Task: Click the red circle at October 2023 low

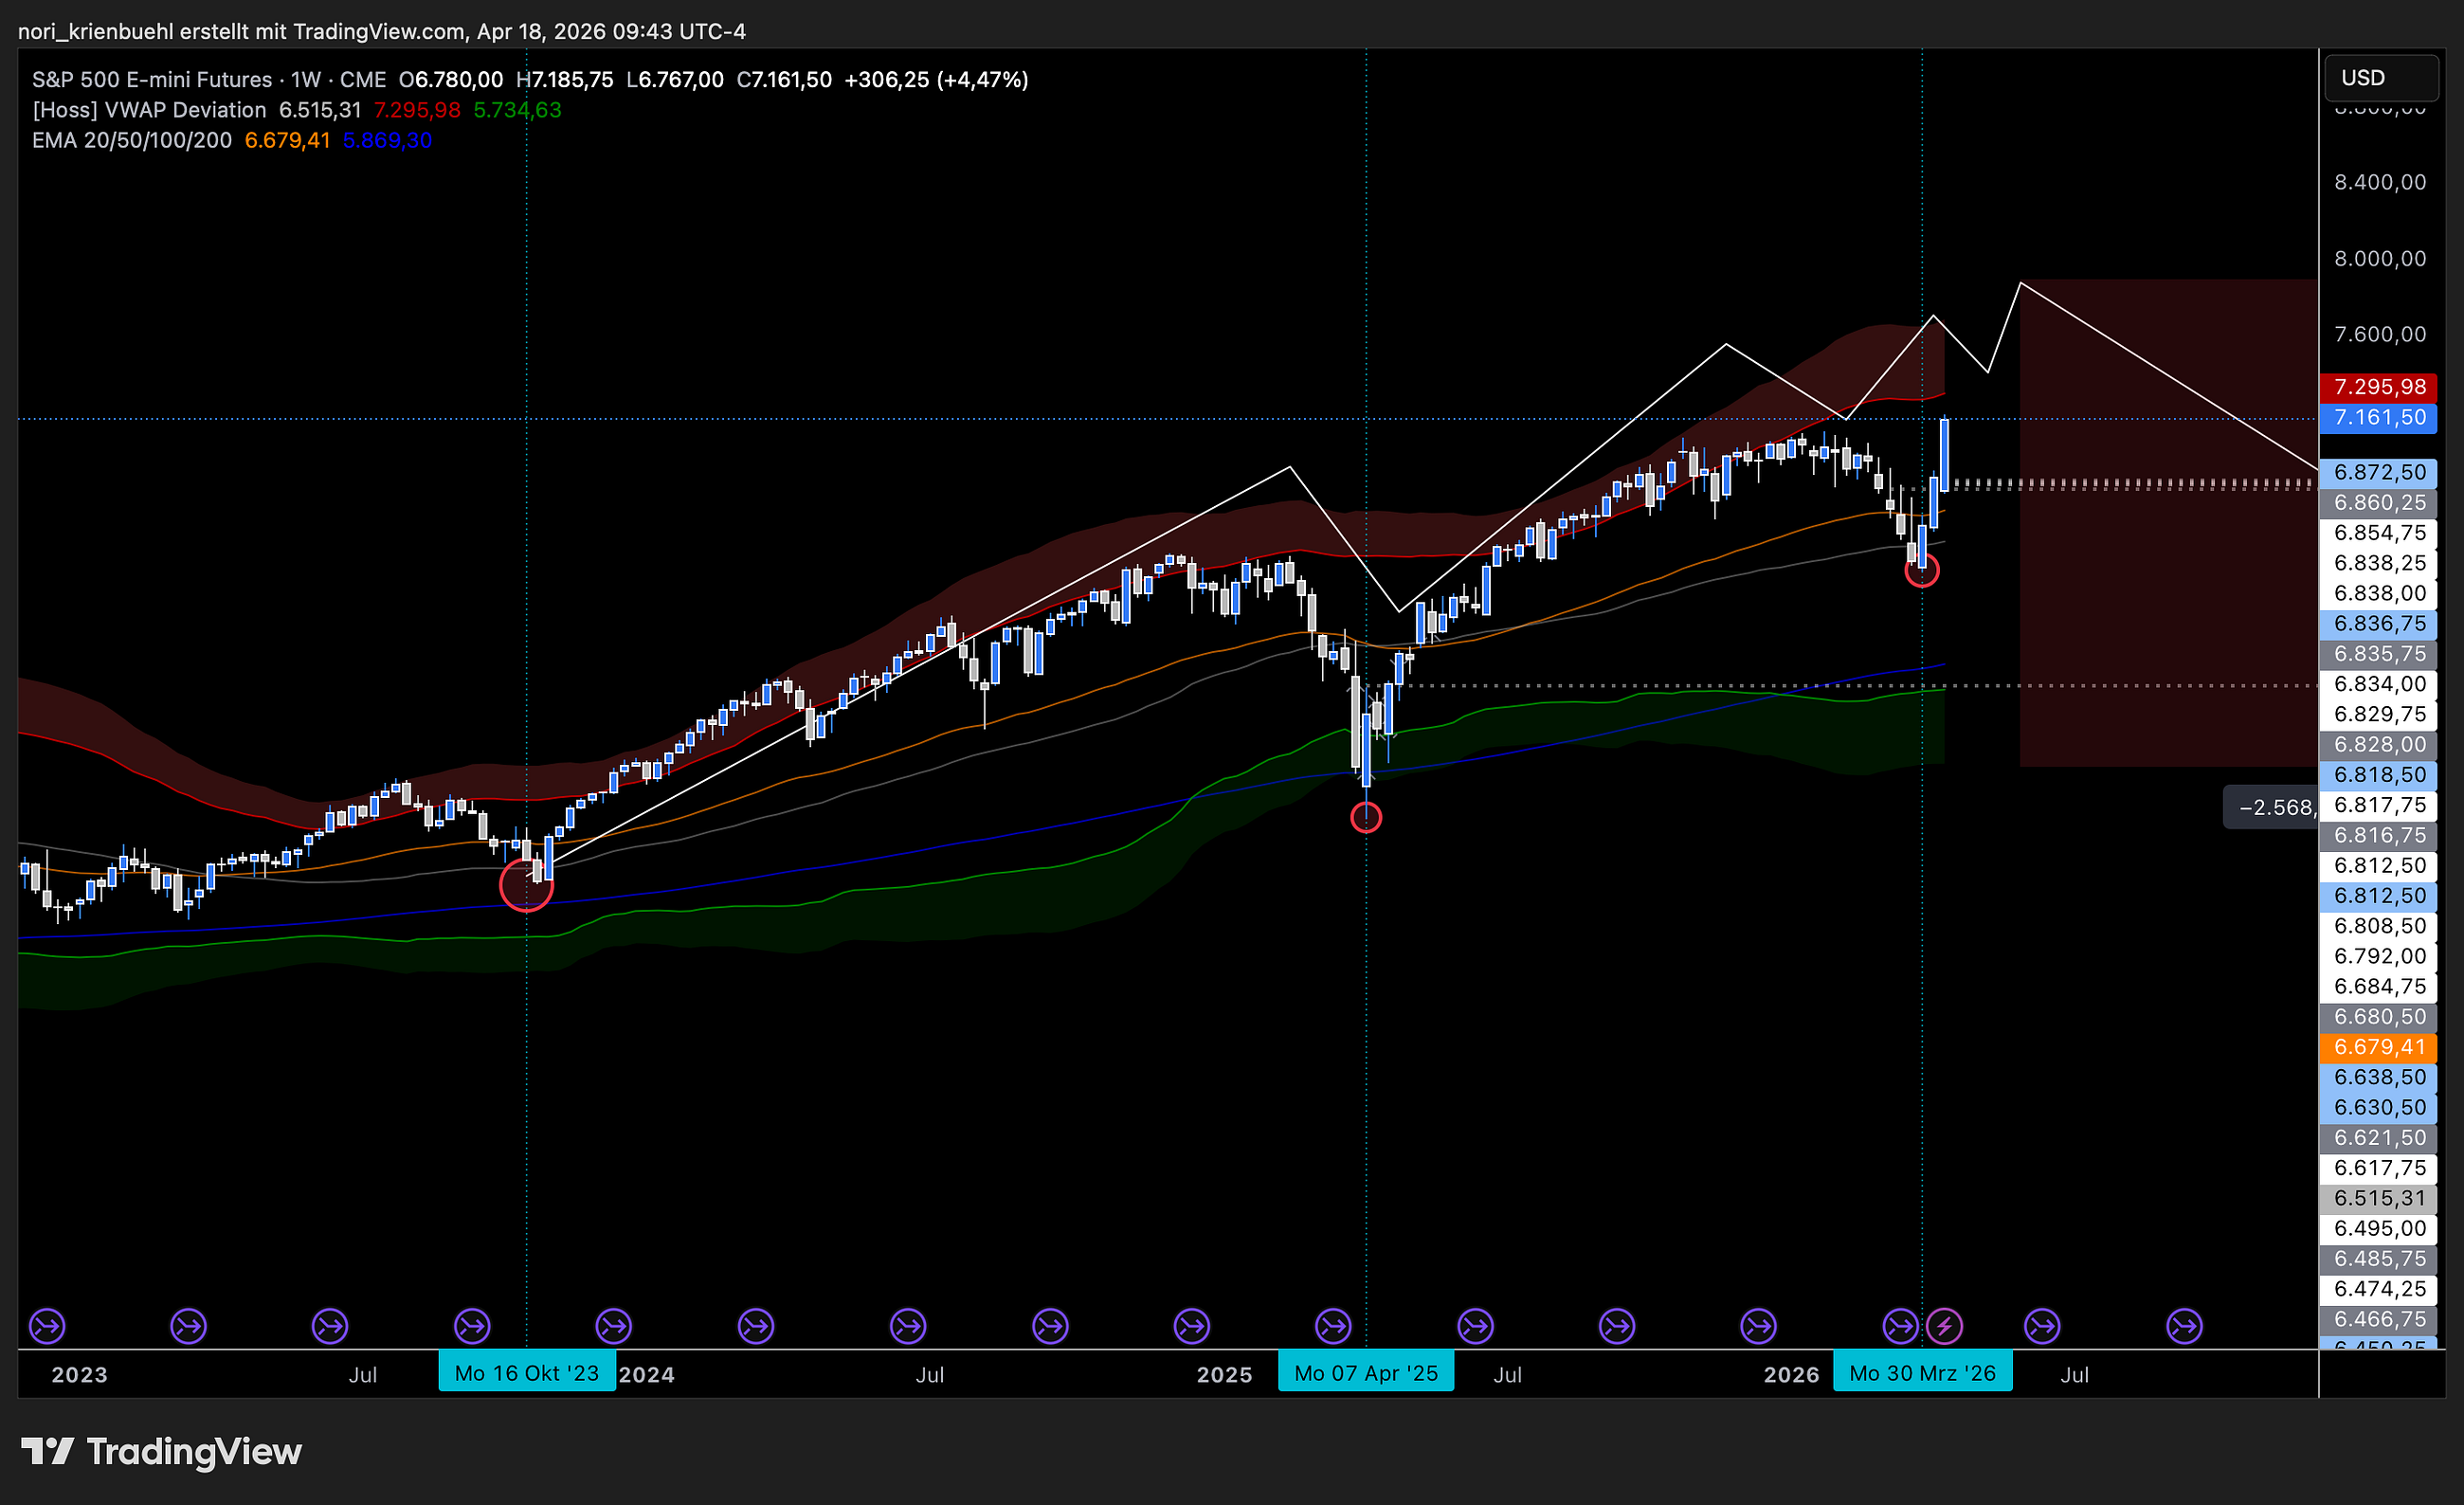Action: coord(526,885)
